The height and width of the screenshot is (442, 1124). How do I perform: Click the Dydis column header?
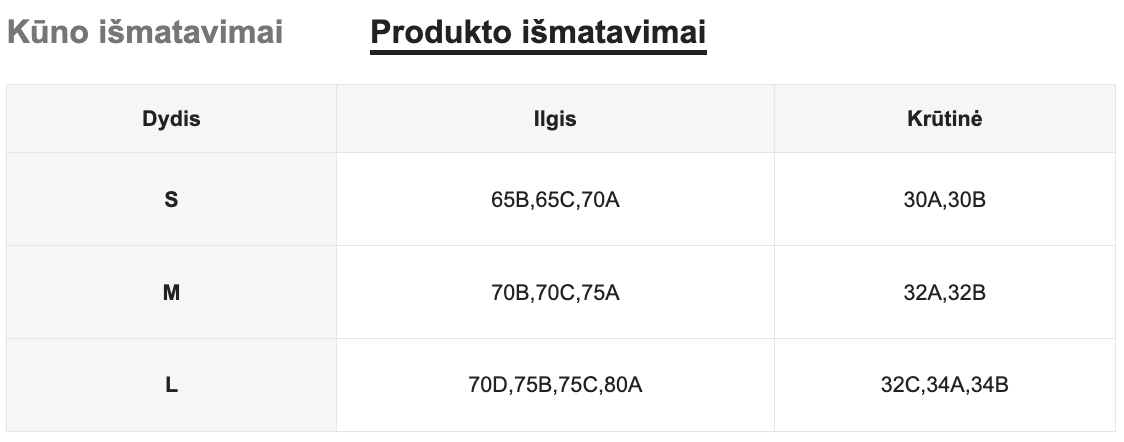point(171,119)
